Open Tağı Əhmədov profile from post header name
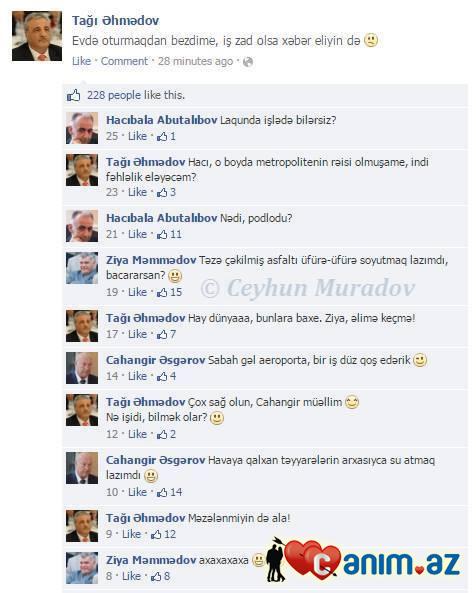This screenshot has height=593, width=476. [x=115, y=20]
